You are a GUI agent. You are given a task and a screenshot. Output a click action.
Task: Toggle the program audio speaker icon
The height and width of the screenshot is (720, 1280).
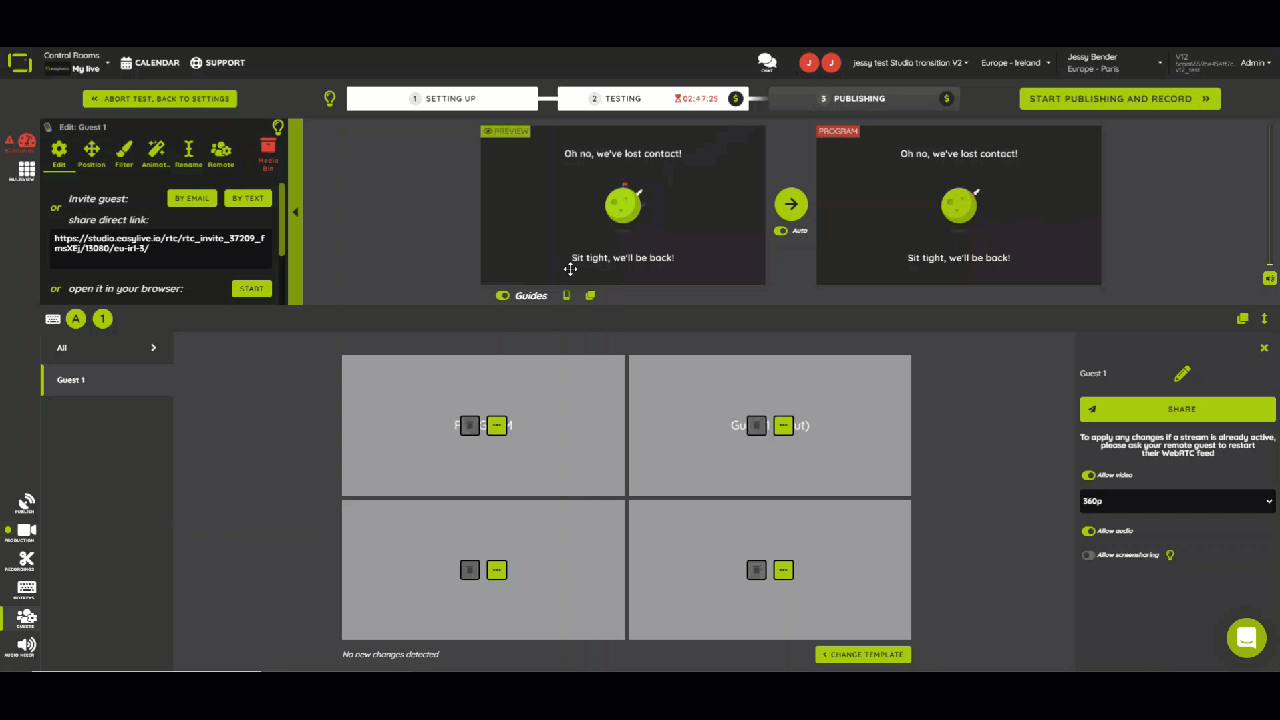[1270, 278]
